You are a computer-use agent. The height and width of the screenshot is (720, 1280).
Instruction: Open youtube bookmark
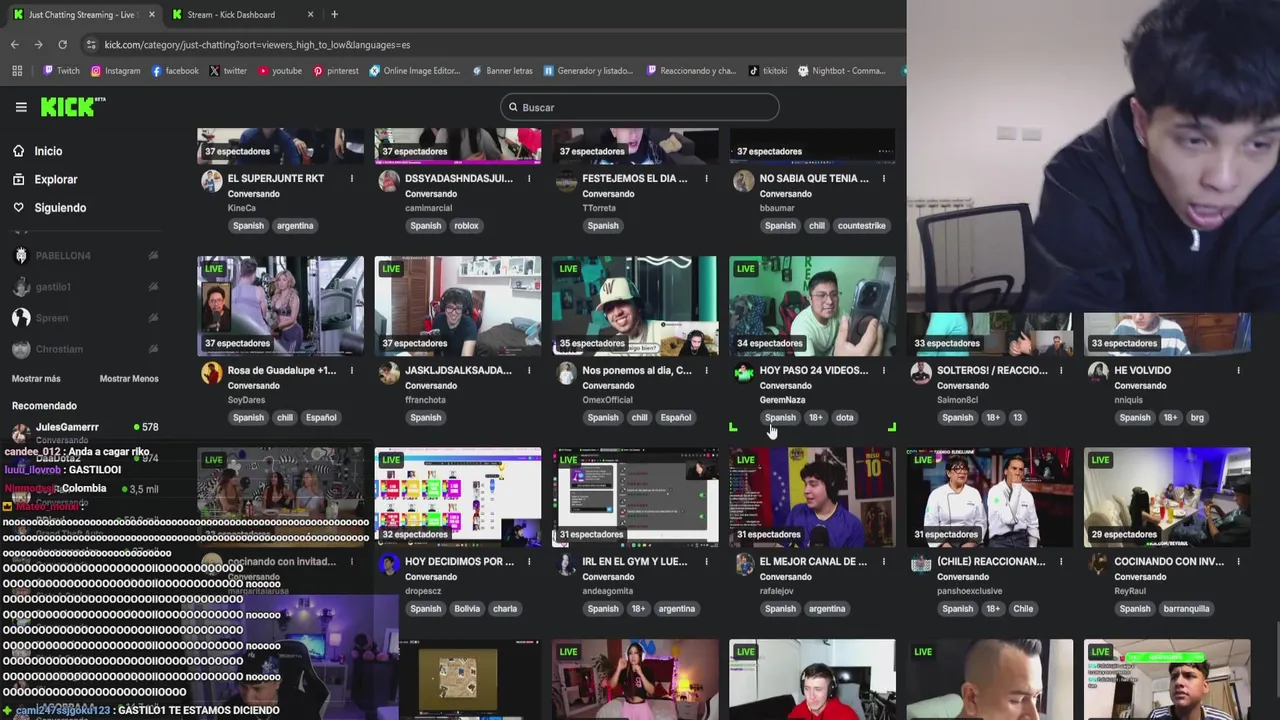(280, 71)
